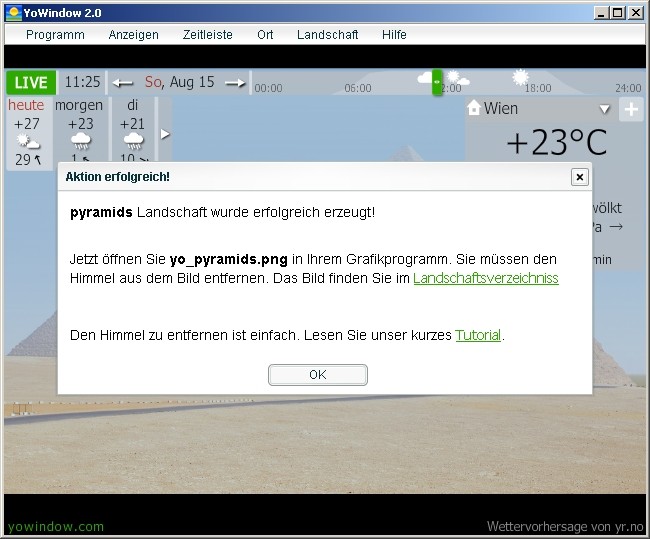The width and height of the screenshot is (650, 539).
Task: Go to previous day with left arrow
Action: (122, 83)
